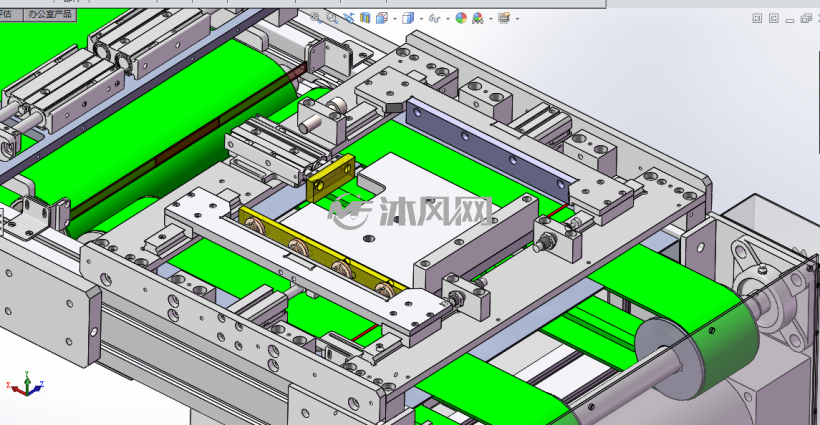Open the Hide/Show Items dropdown arrow

point(448,19)
